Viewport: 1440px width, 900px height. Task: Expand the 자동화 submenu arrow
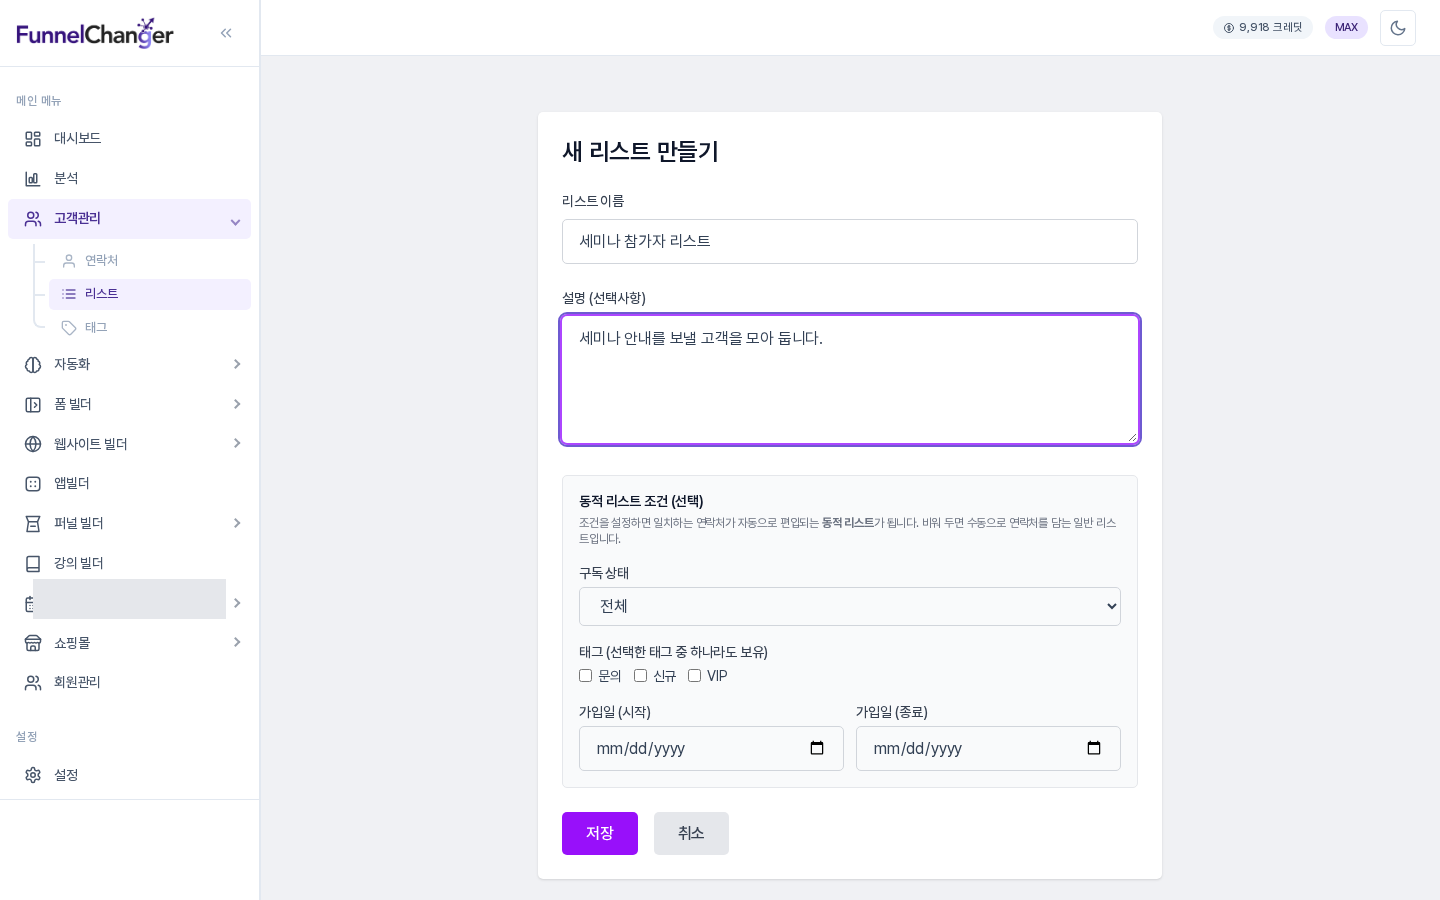point(237,364)
